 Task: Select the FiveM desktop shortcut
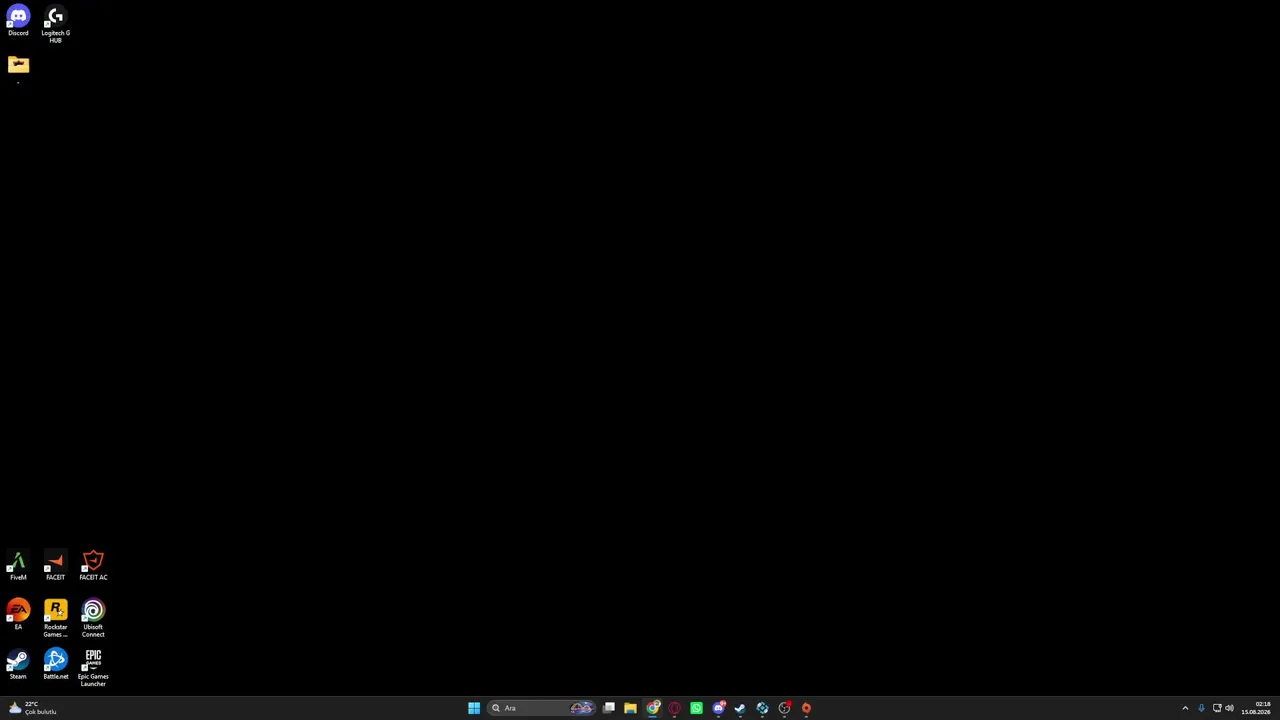[18, 566]
